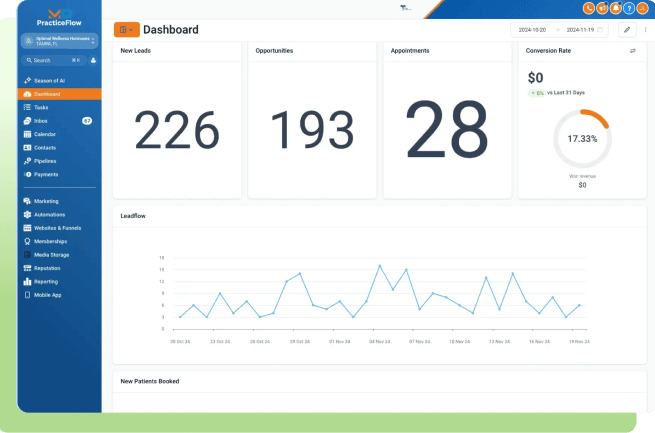Click the '04 Nov 24' axis label
655x433 pixels.
tap(379, 342)
